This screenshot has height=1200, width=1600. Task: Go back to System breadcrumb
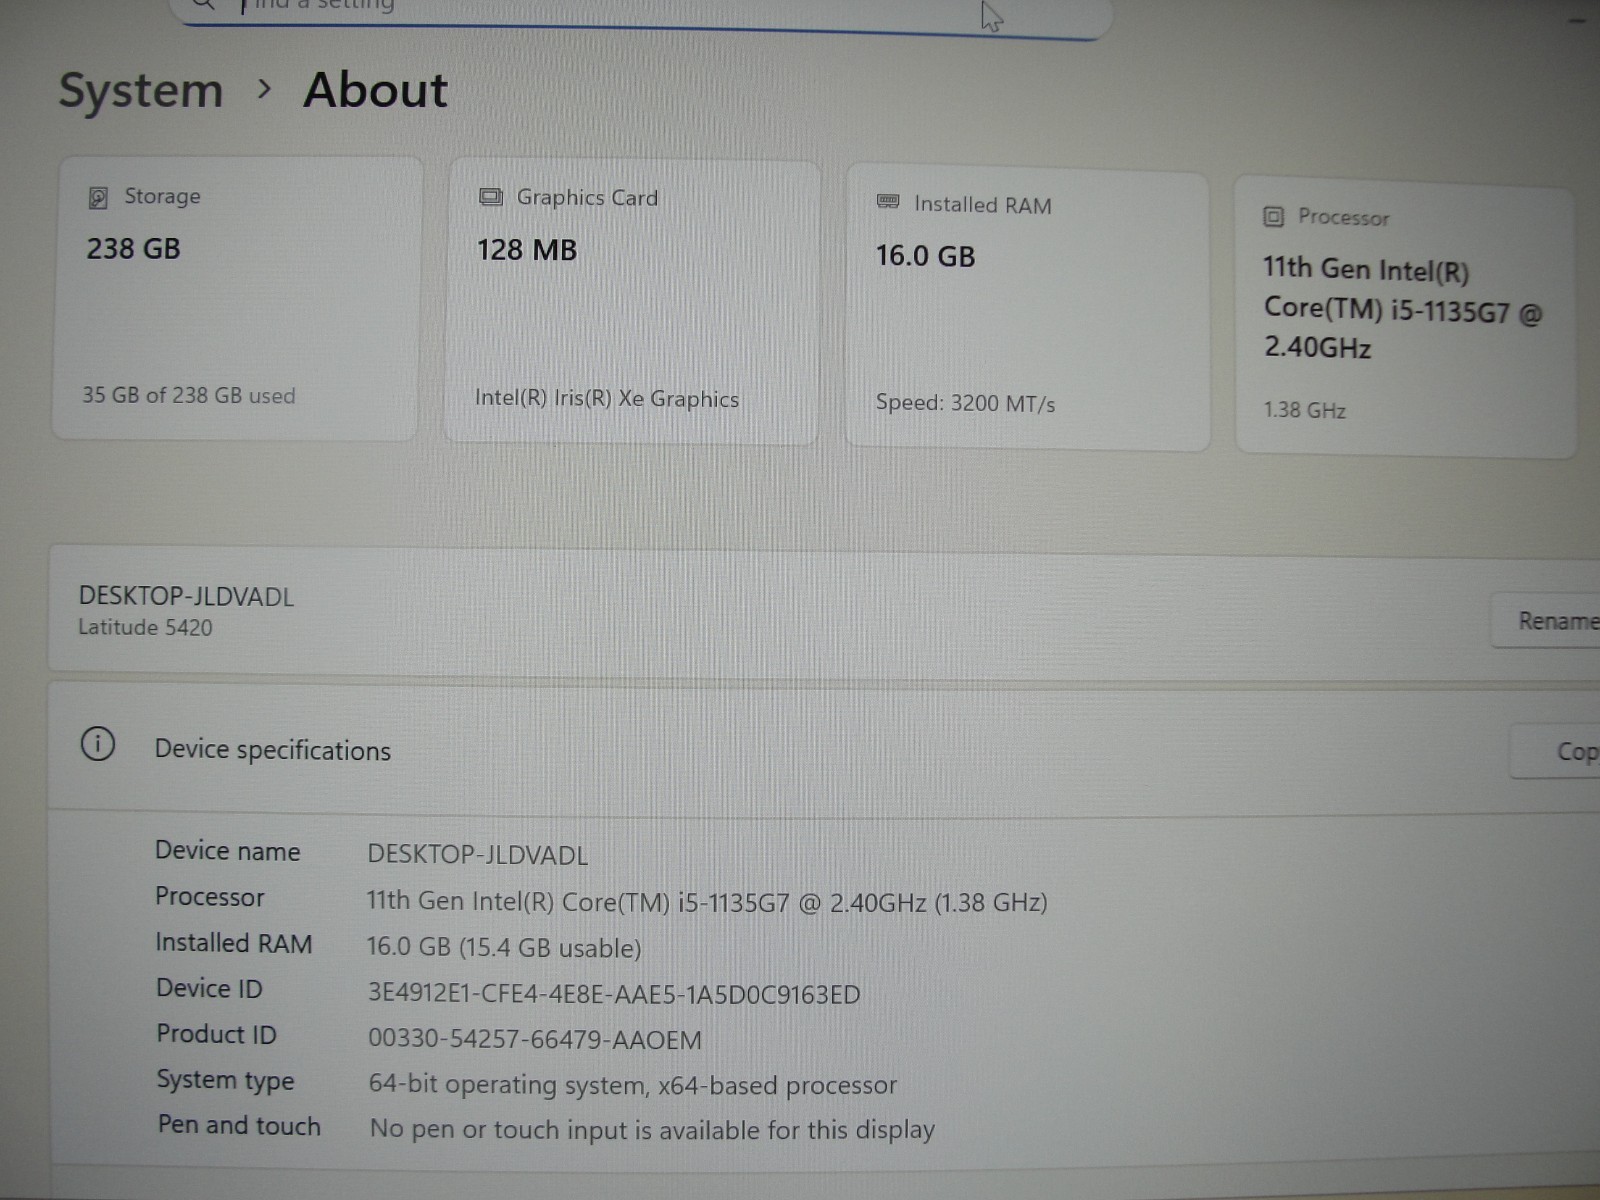pyautogui.click(x=141, y=90)
